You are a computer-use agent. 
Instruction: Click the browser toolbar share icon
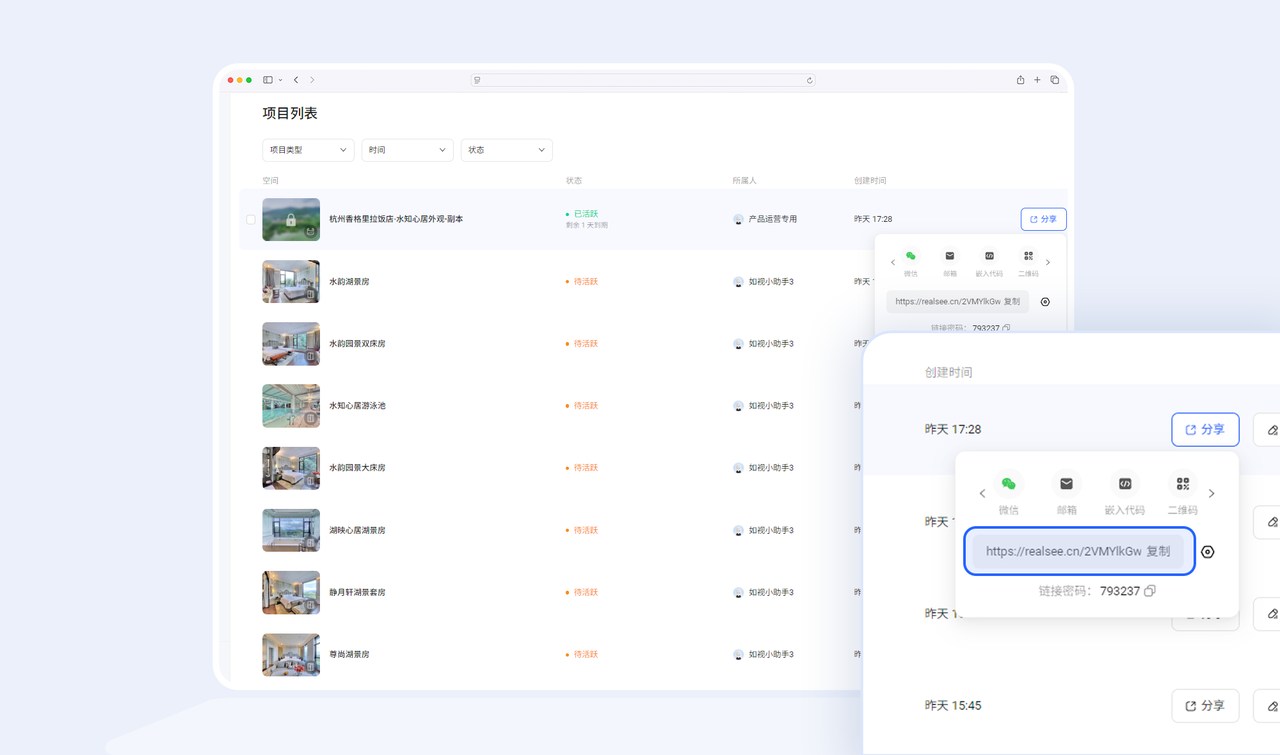[1020, 80]
